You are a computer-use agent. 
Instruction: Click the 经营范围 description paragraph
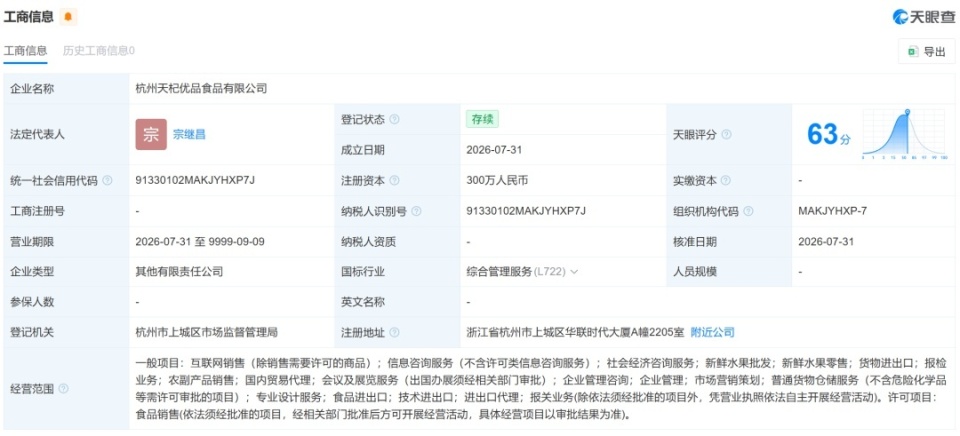[x=541, y=389]
